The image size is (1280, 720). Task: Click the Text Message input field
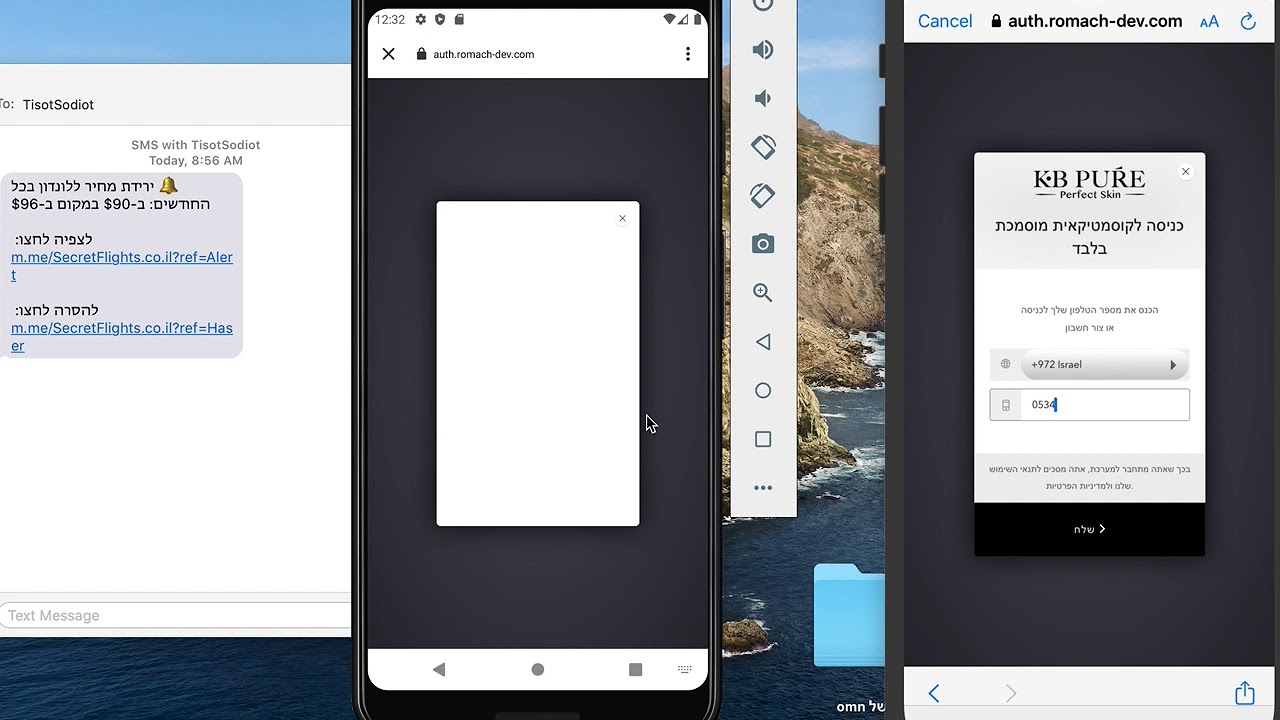click(175, 616)
